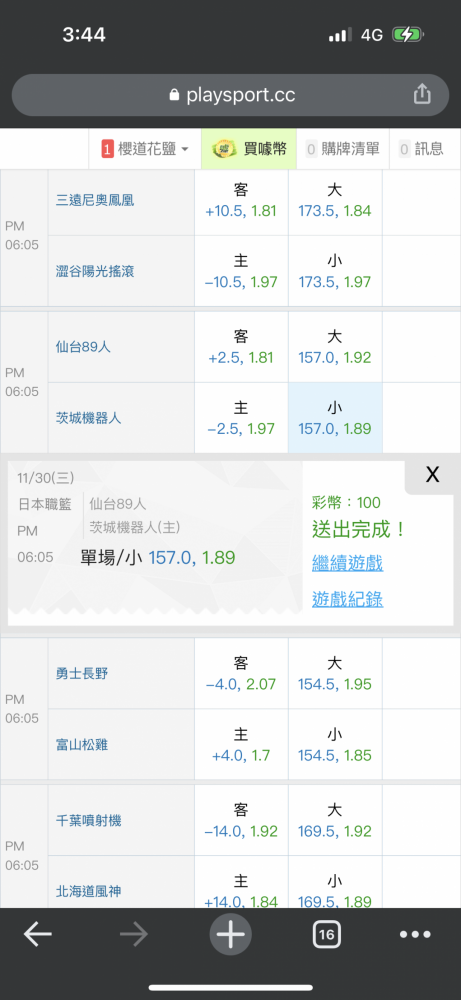Image resolution: width=461 pixels, height=1000 pixels.
Task: Tap the forward navigation arrow
Action: click(x=134, y=935)
